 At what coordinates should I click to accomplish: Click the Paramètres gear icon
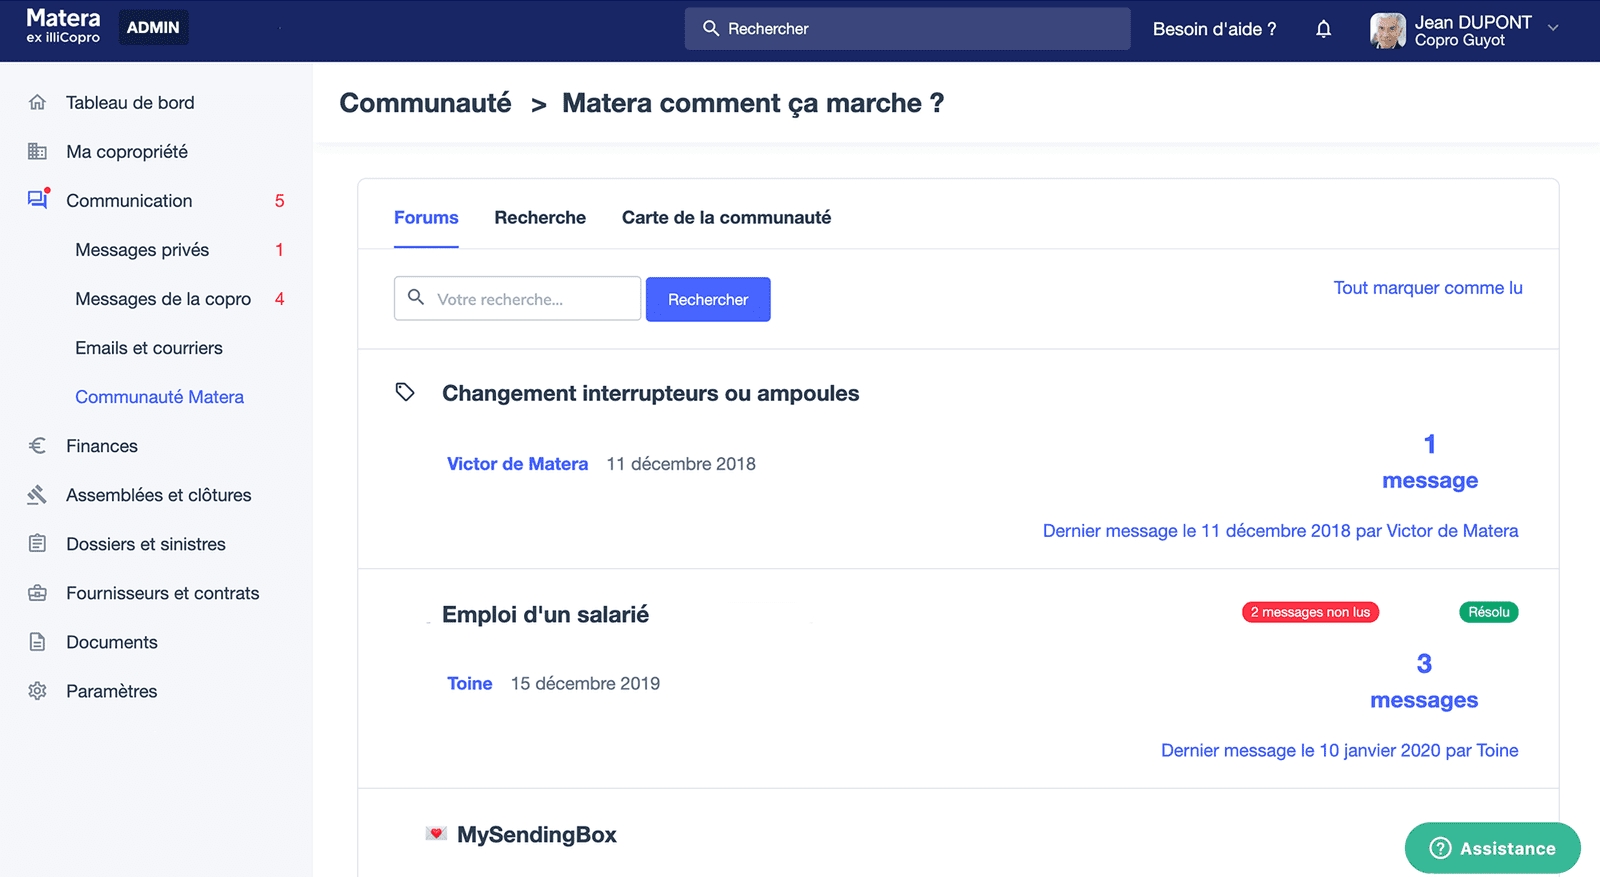(x=37, y=690)
